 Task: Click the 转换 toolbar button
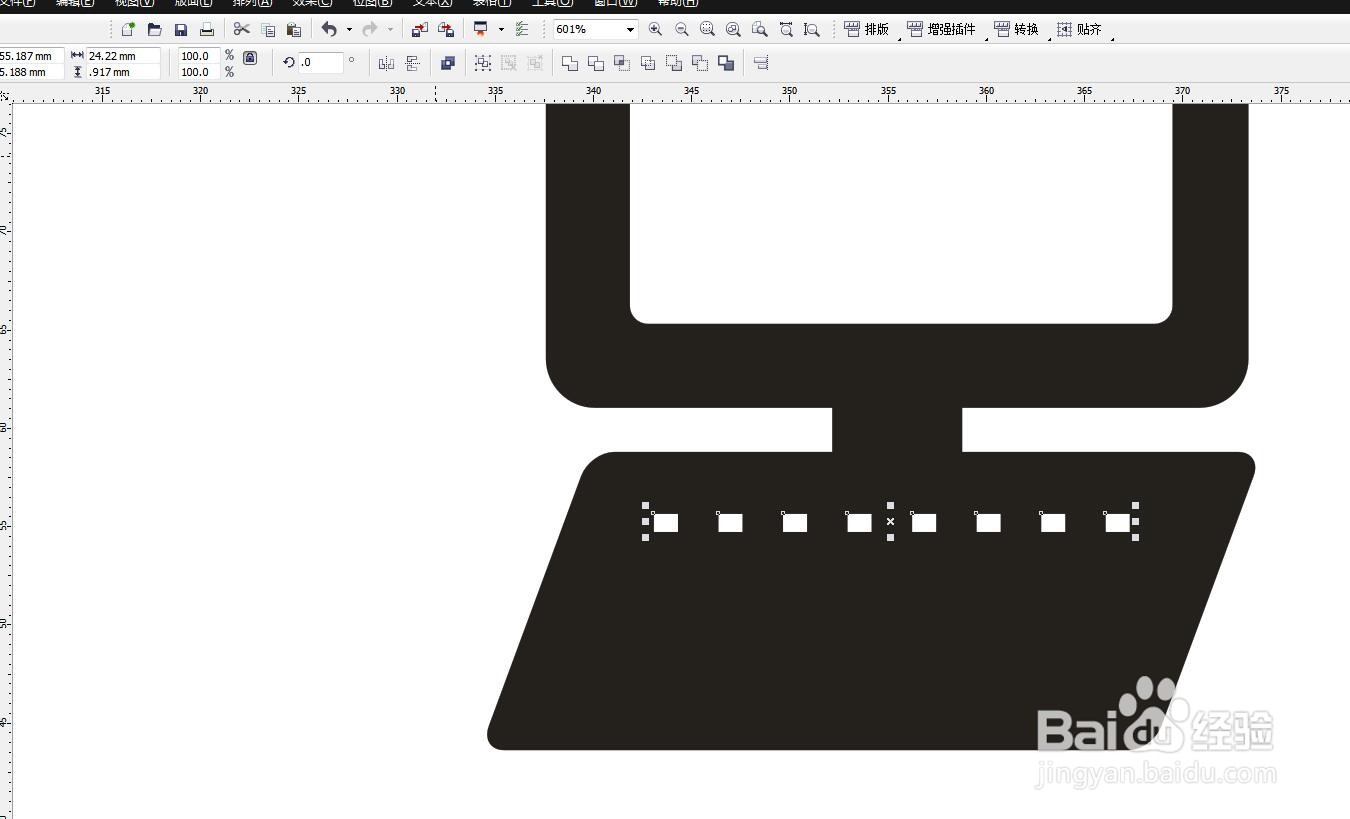(1016, 30)
